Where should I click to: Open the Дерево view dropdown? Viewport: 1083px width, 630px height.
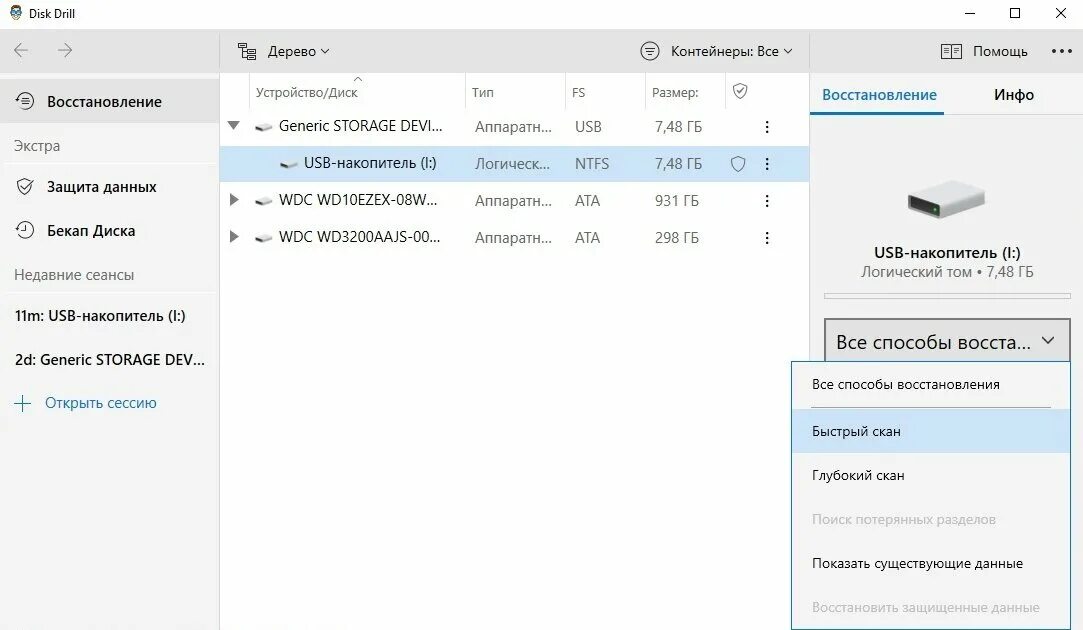[x=284, y=51]
